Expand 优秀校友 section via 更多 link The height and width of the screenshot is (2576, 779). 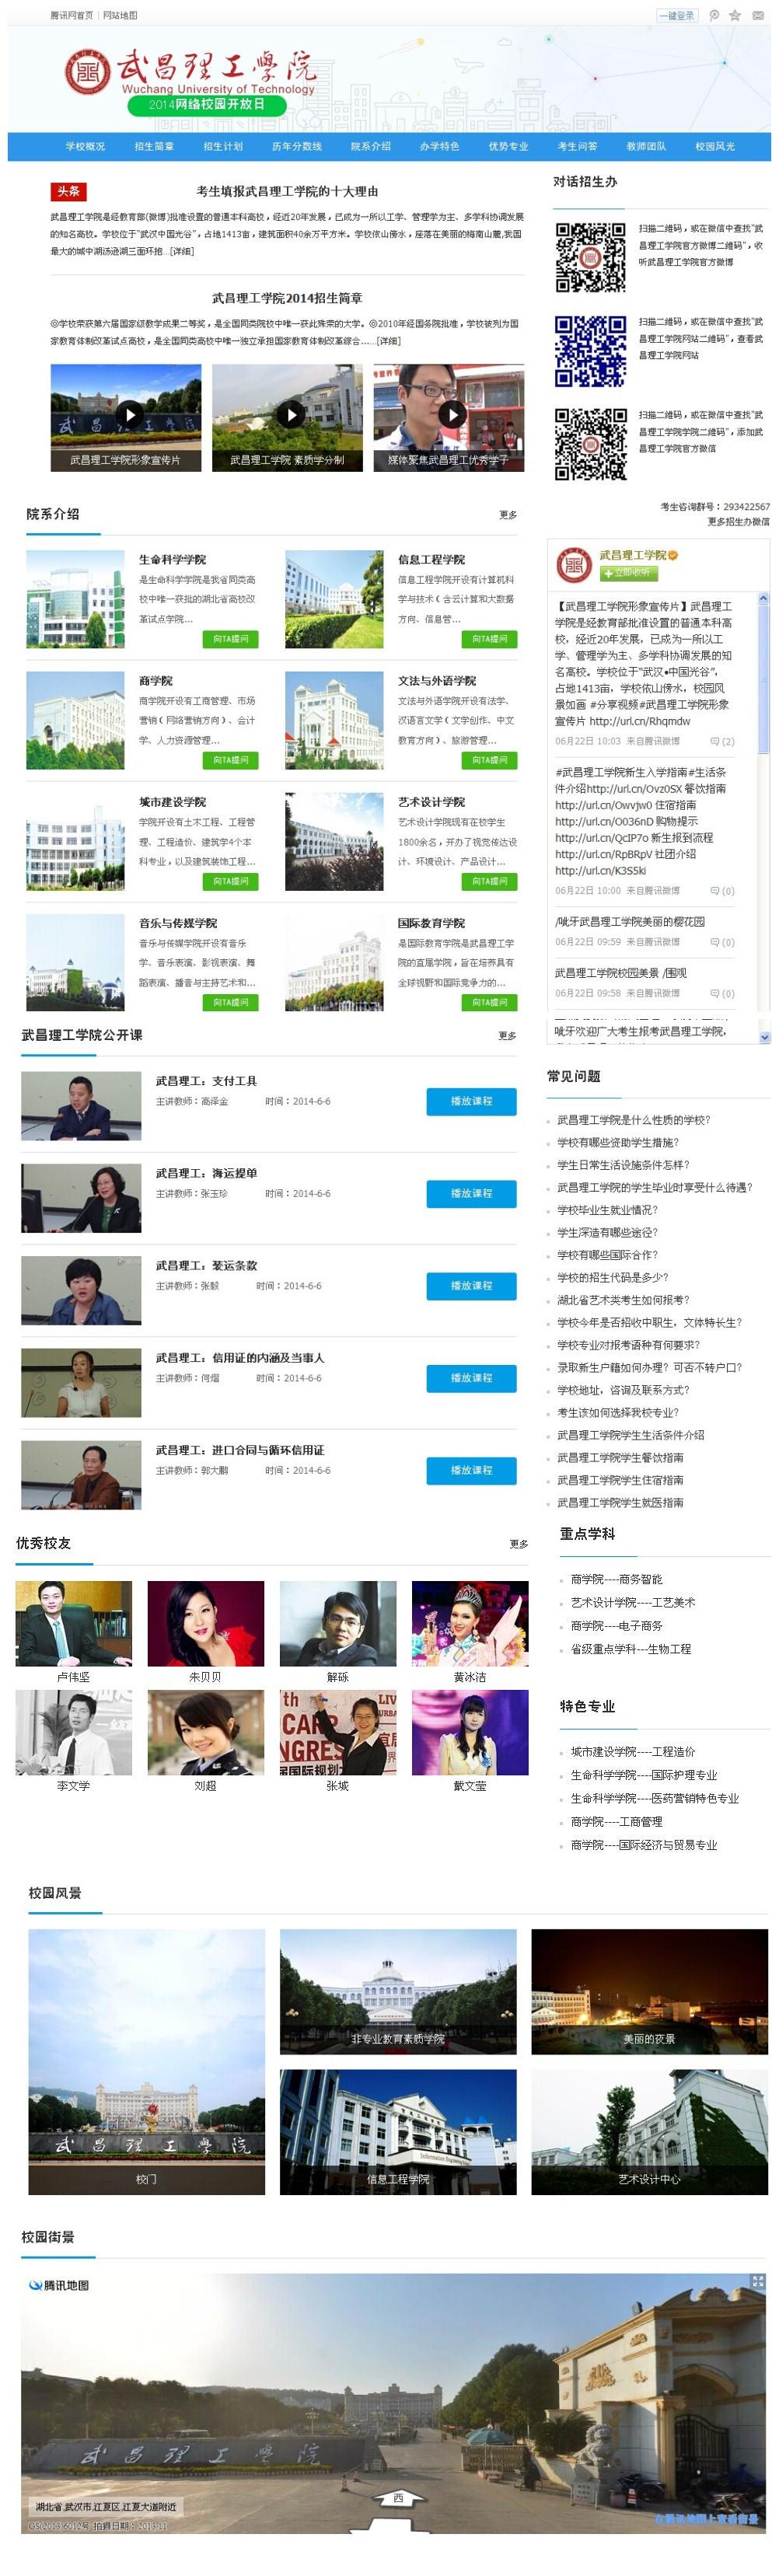point(518,1543)
